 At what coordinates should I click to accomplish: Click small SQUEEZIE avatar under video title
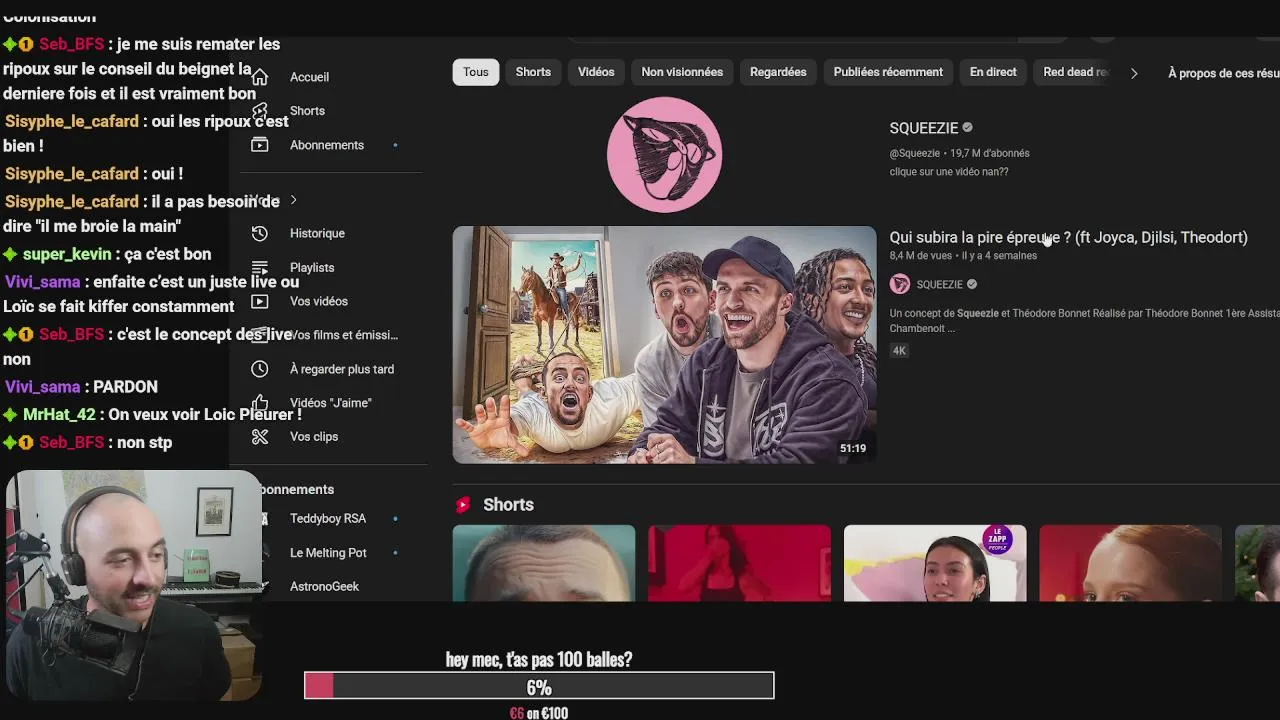(900, 284)
